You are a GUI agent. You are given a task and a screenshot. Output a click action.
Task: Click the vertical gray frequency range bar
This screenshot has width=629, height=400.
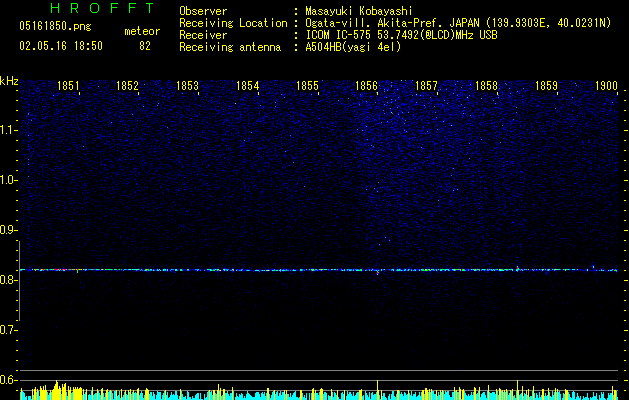click(x=19, y=280)
